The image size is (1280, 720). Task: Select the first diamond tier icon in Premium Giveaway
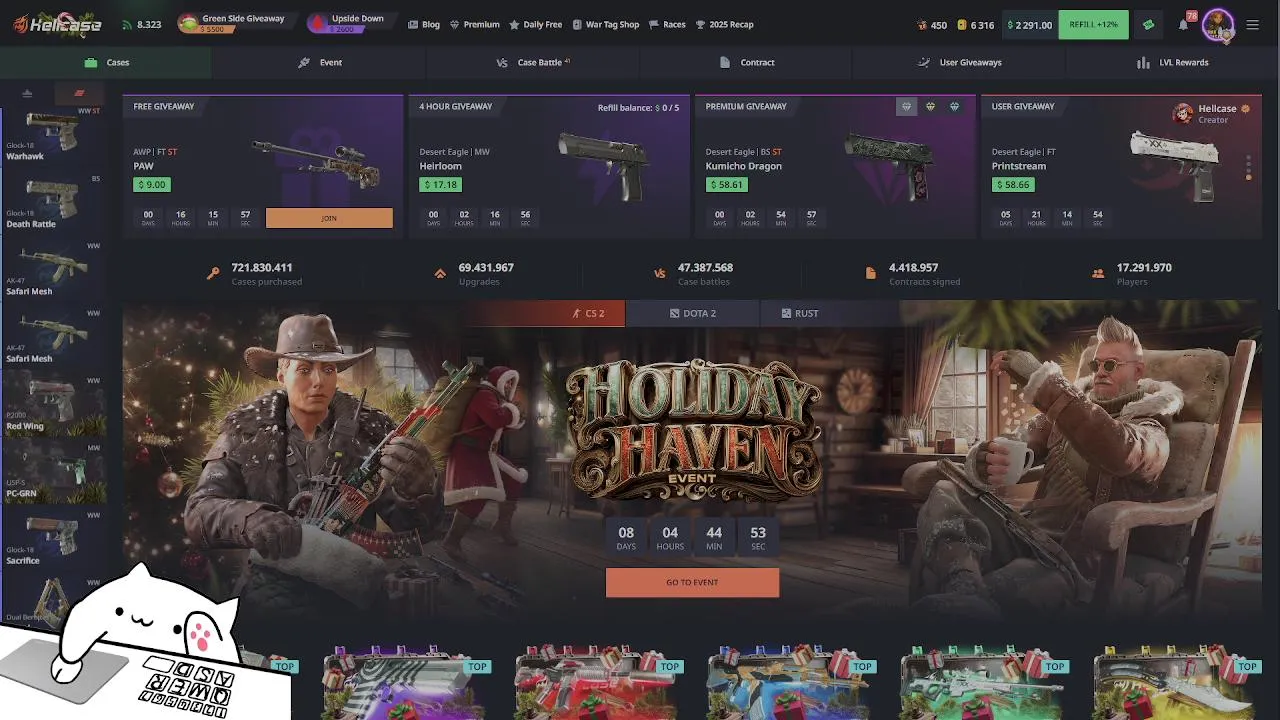tap(906, 106)
